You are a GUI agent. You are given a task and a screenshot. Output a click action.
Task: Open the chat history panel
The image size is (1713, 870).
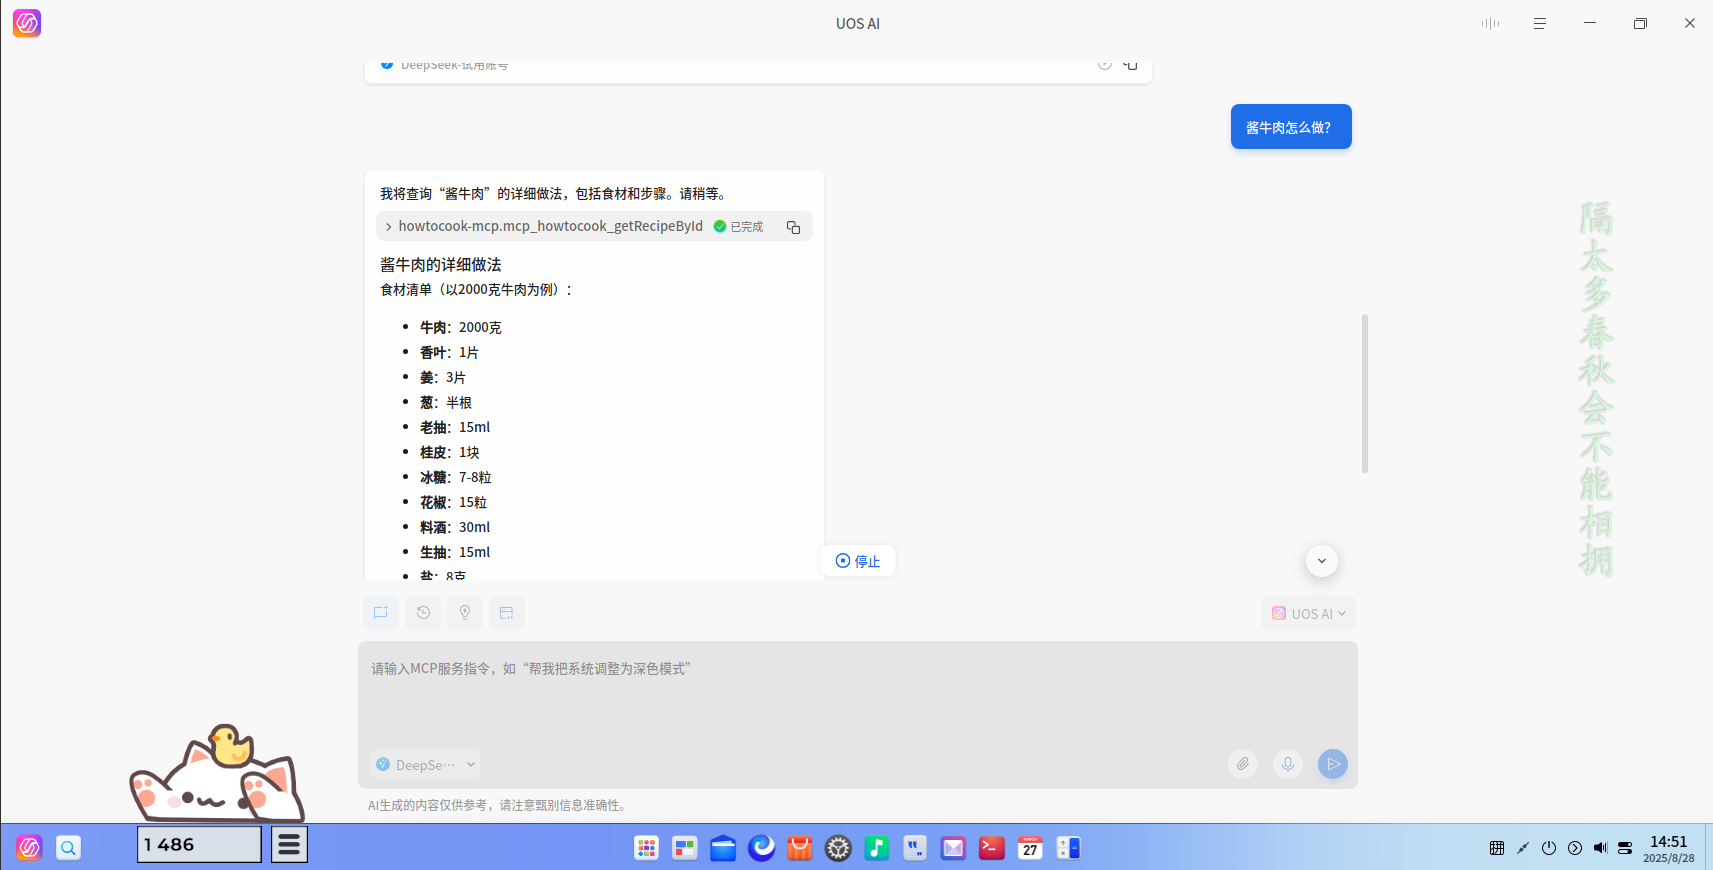423,613
